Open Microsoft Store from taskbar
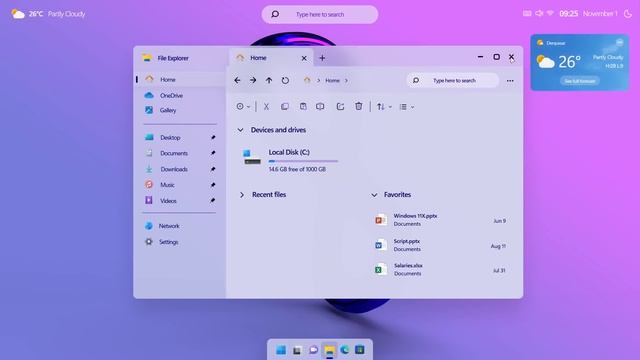The height and width of the screenshot is (360, 640). pyautogui.click(x=360, y=350)
